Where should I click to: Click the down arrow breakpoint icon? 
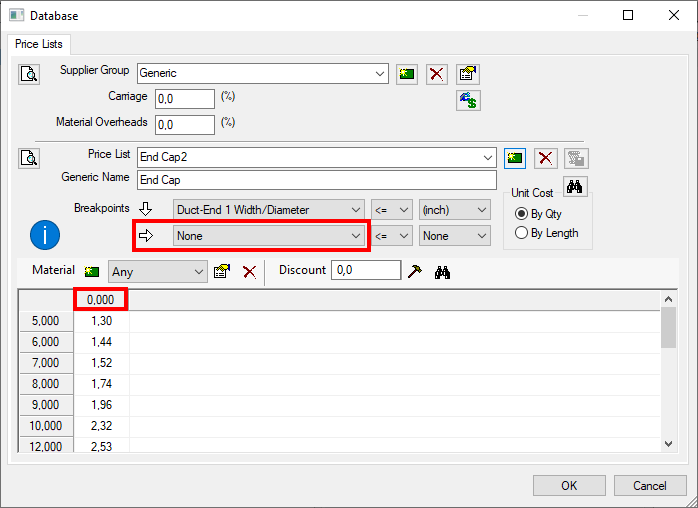[x=146, y=208]
